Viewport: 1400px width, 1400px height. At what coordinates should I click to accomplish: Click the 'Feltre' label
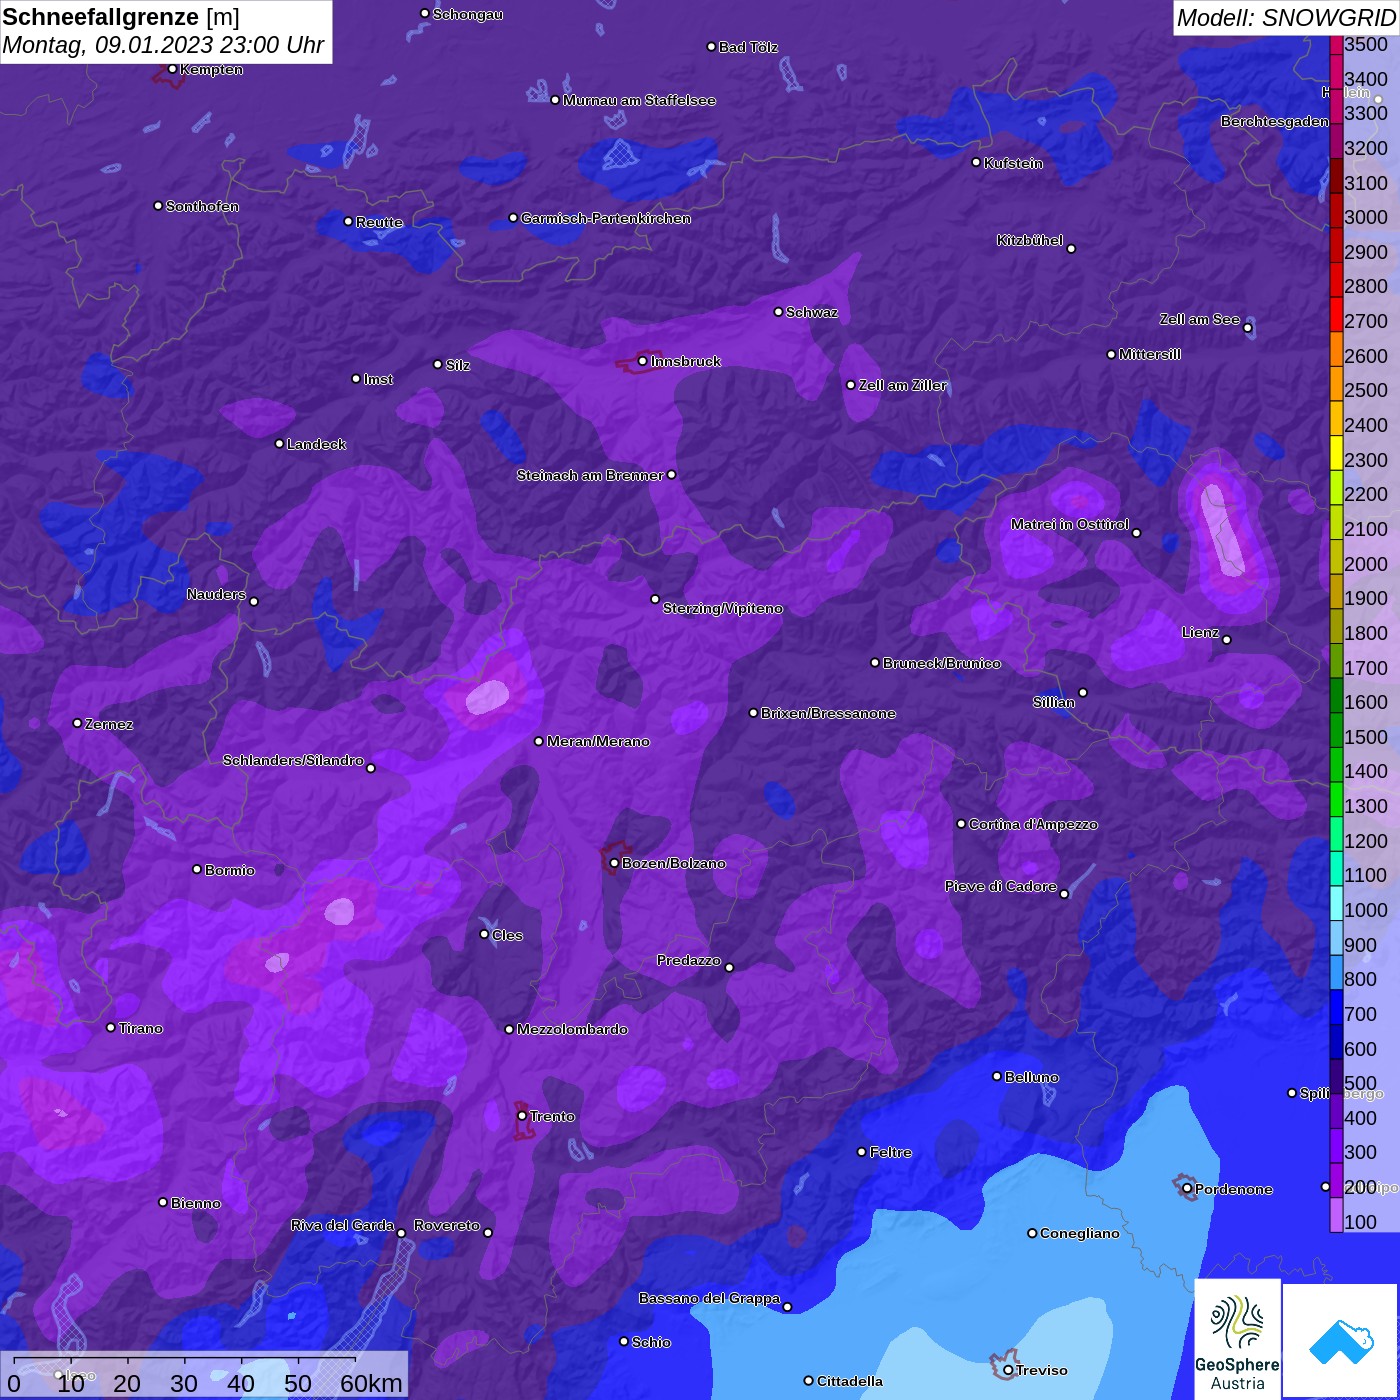(x=890, y=1152)
